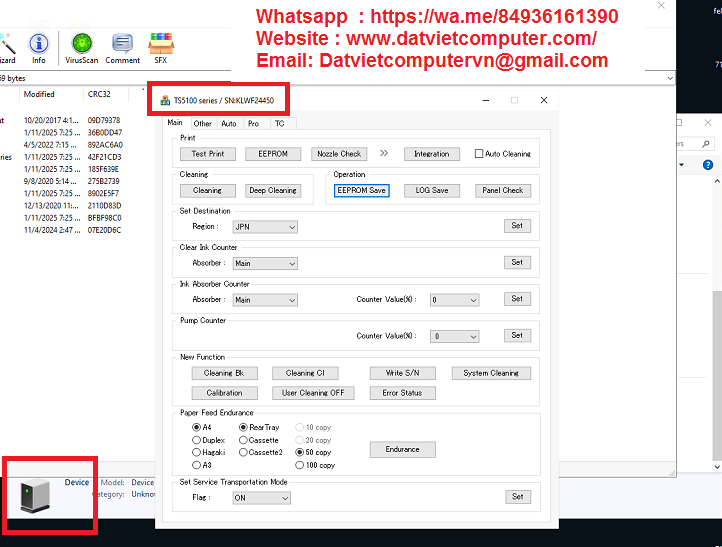Expand the Pump Counter value dropdown
Viewport: 722px width, 547px height.
[455, 337]
